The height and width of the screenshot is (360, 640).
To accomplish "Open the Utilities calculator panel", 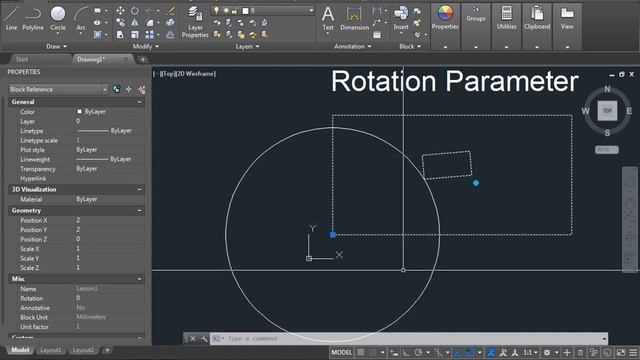I will click(x=507, y=18).
